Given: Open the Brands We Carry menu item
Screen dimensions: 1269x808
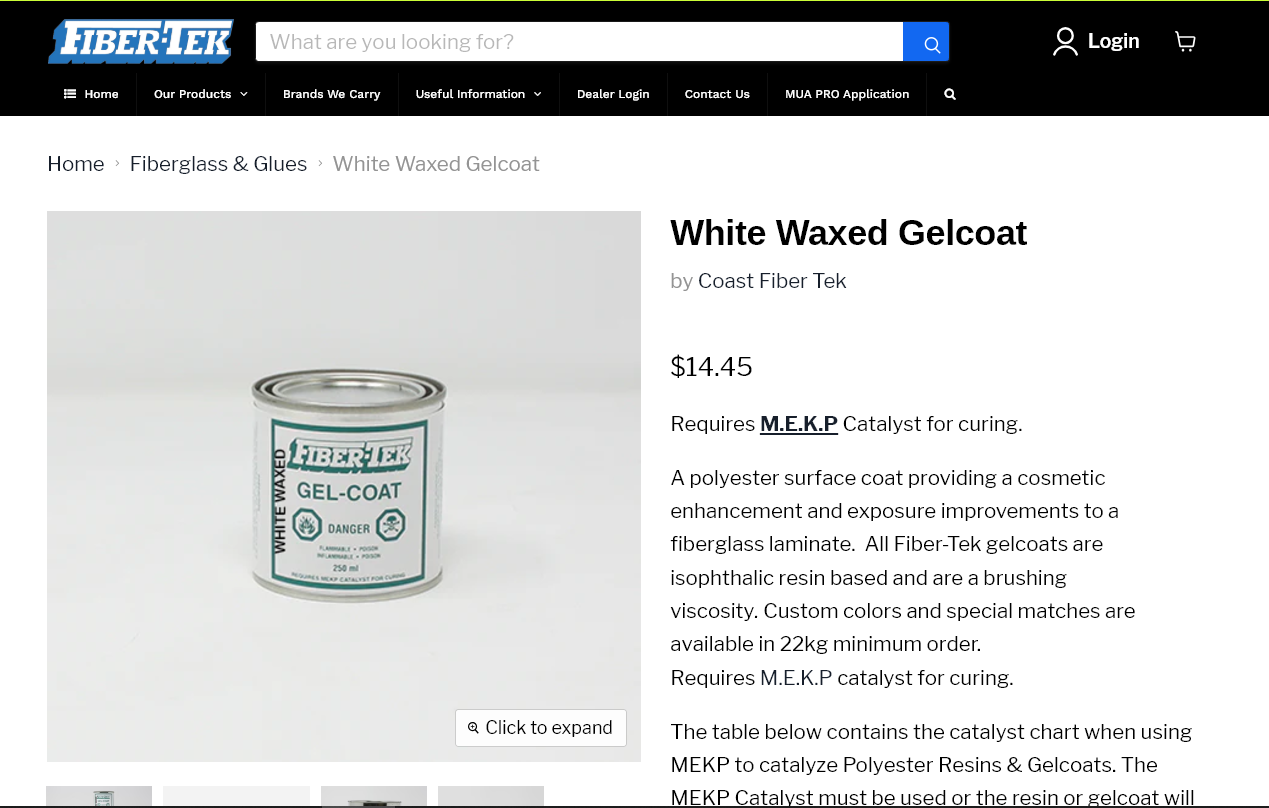Looking at the screenshot, I should [x=332, y=94].
